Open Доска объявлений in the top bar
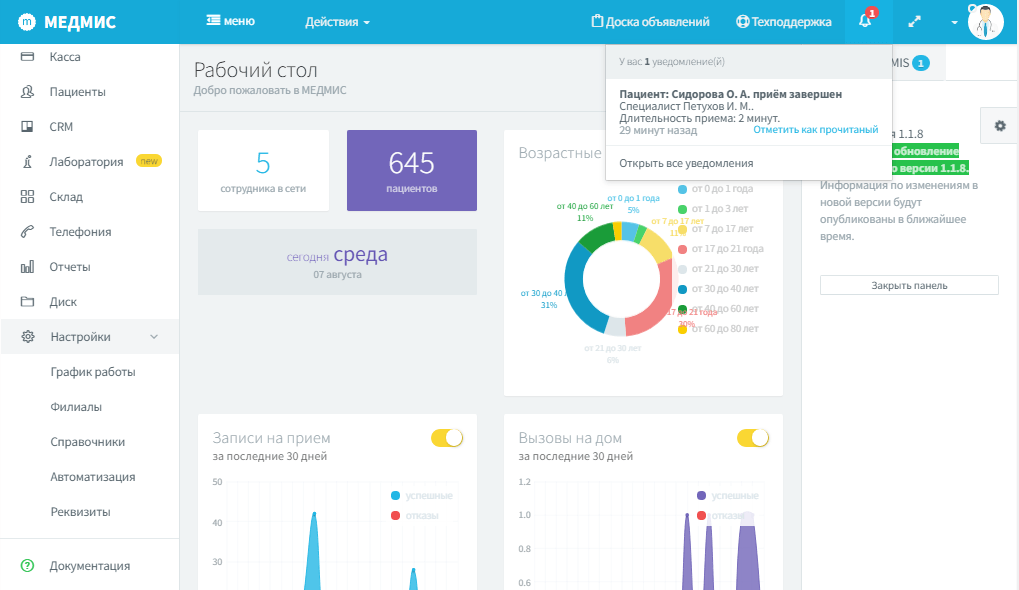The height and width of the screenshot is (590, 1019). [x=650, y=21]
